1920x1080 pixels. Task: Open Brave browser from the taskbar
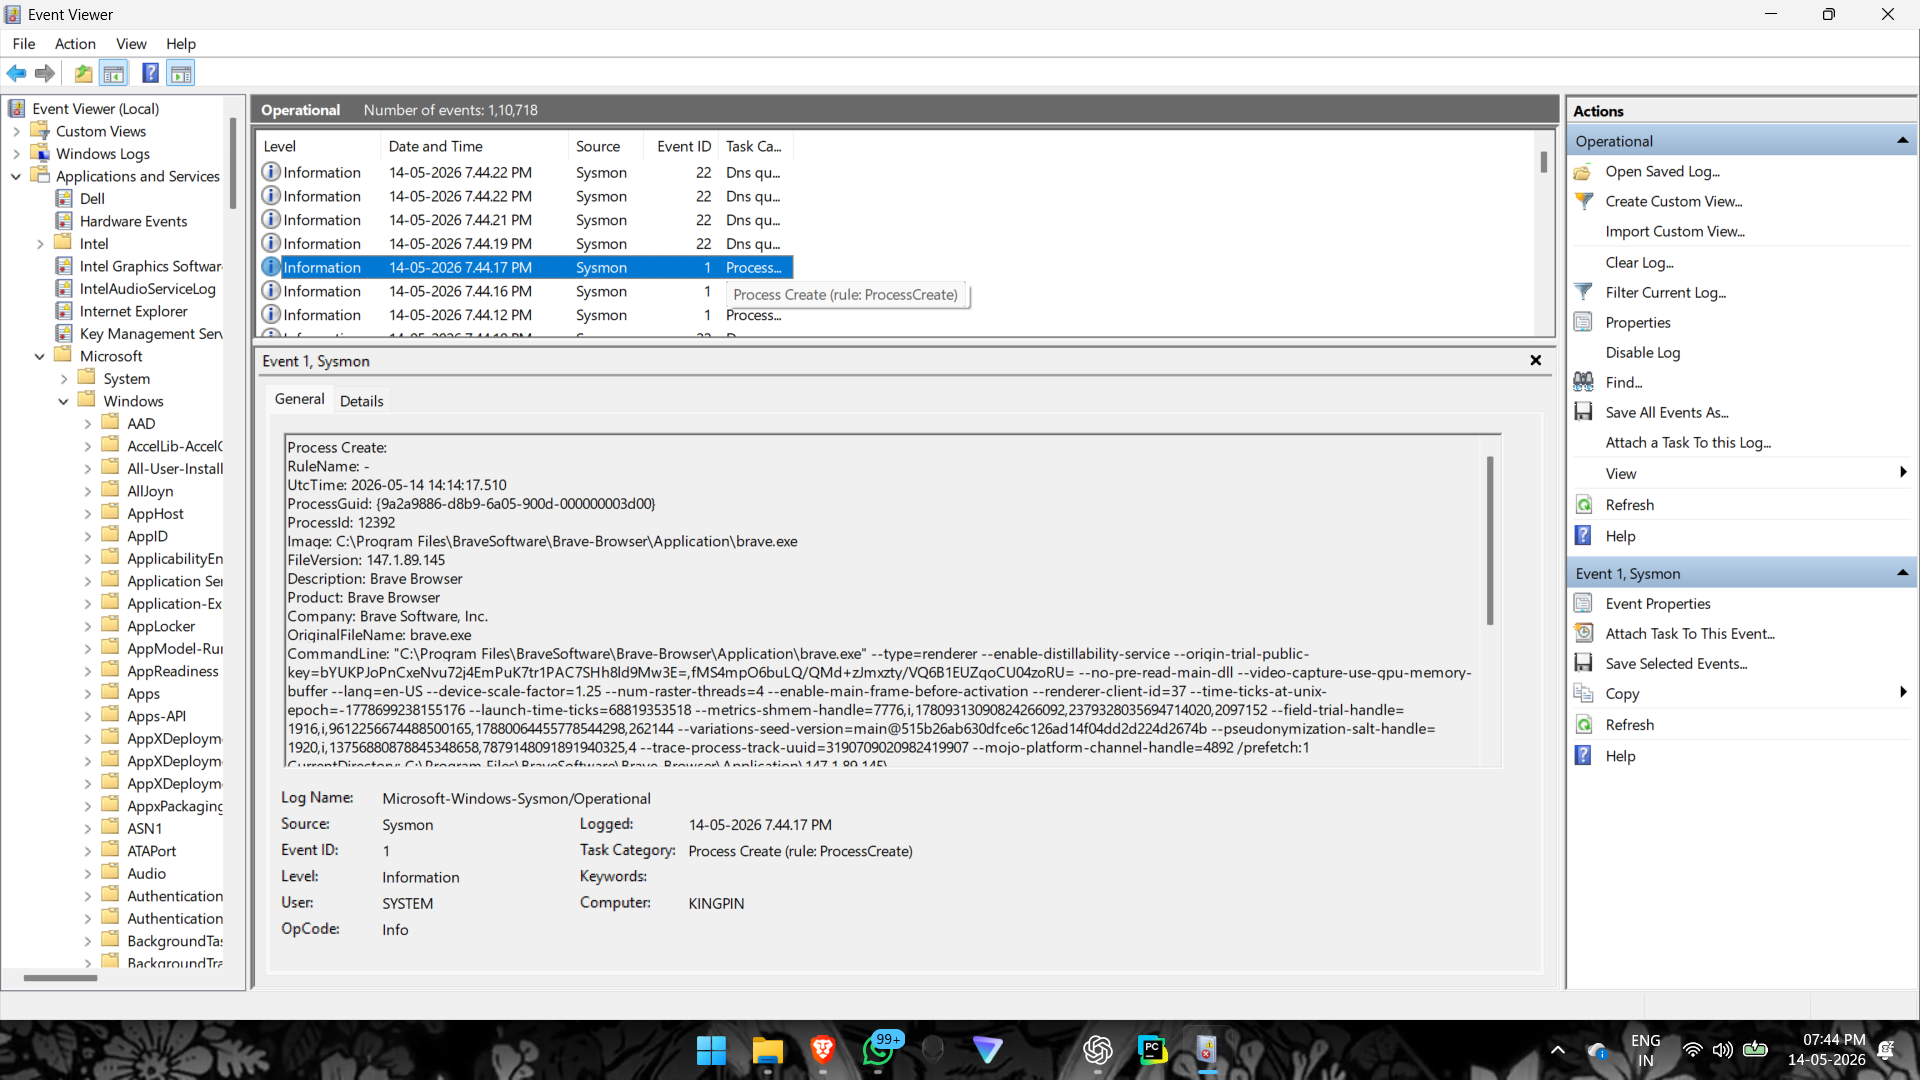[x=822, y=1050]
